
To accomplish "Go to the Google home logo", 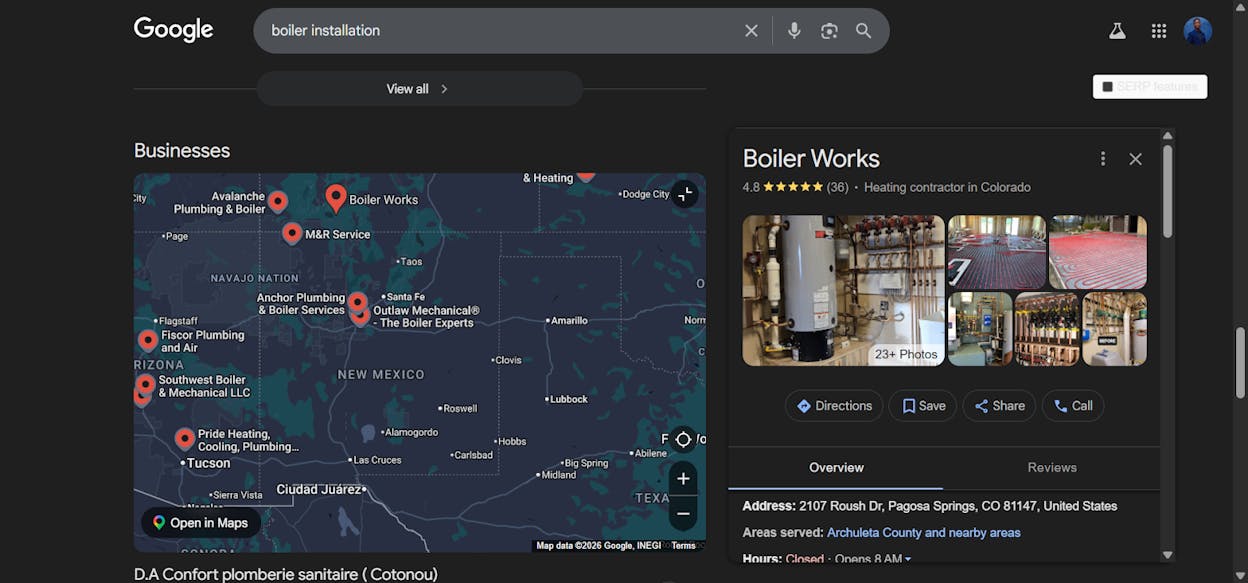I will pos(174,30).
